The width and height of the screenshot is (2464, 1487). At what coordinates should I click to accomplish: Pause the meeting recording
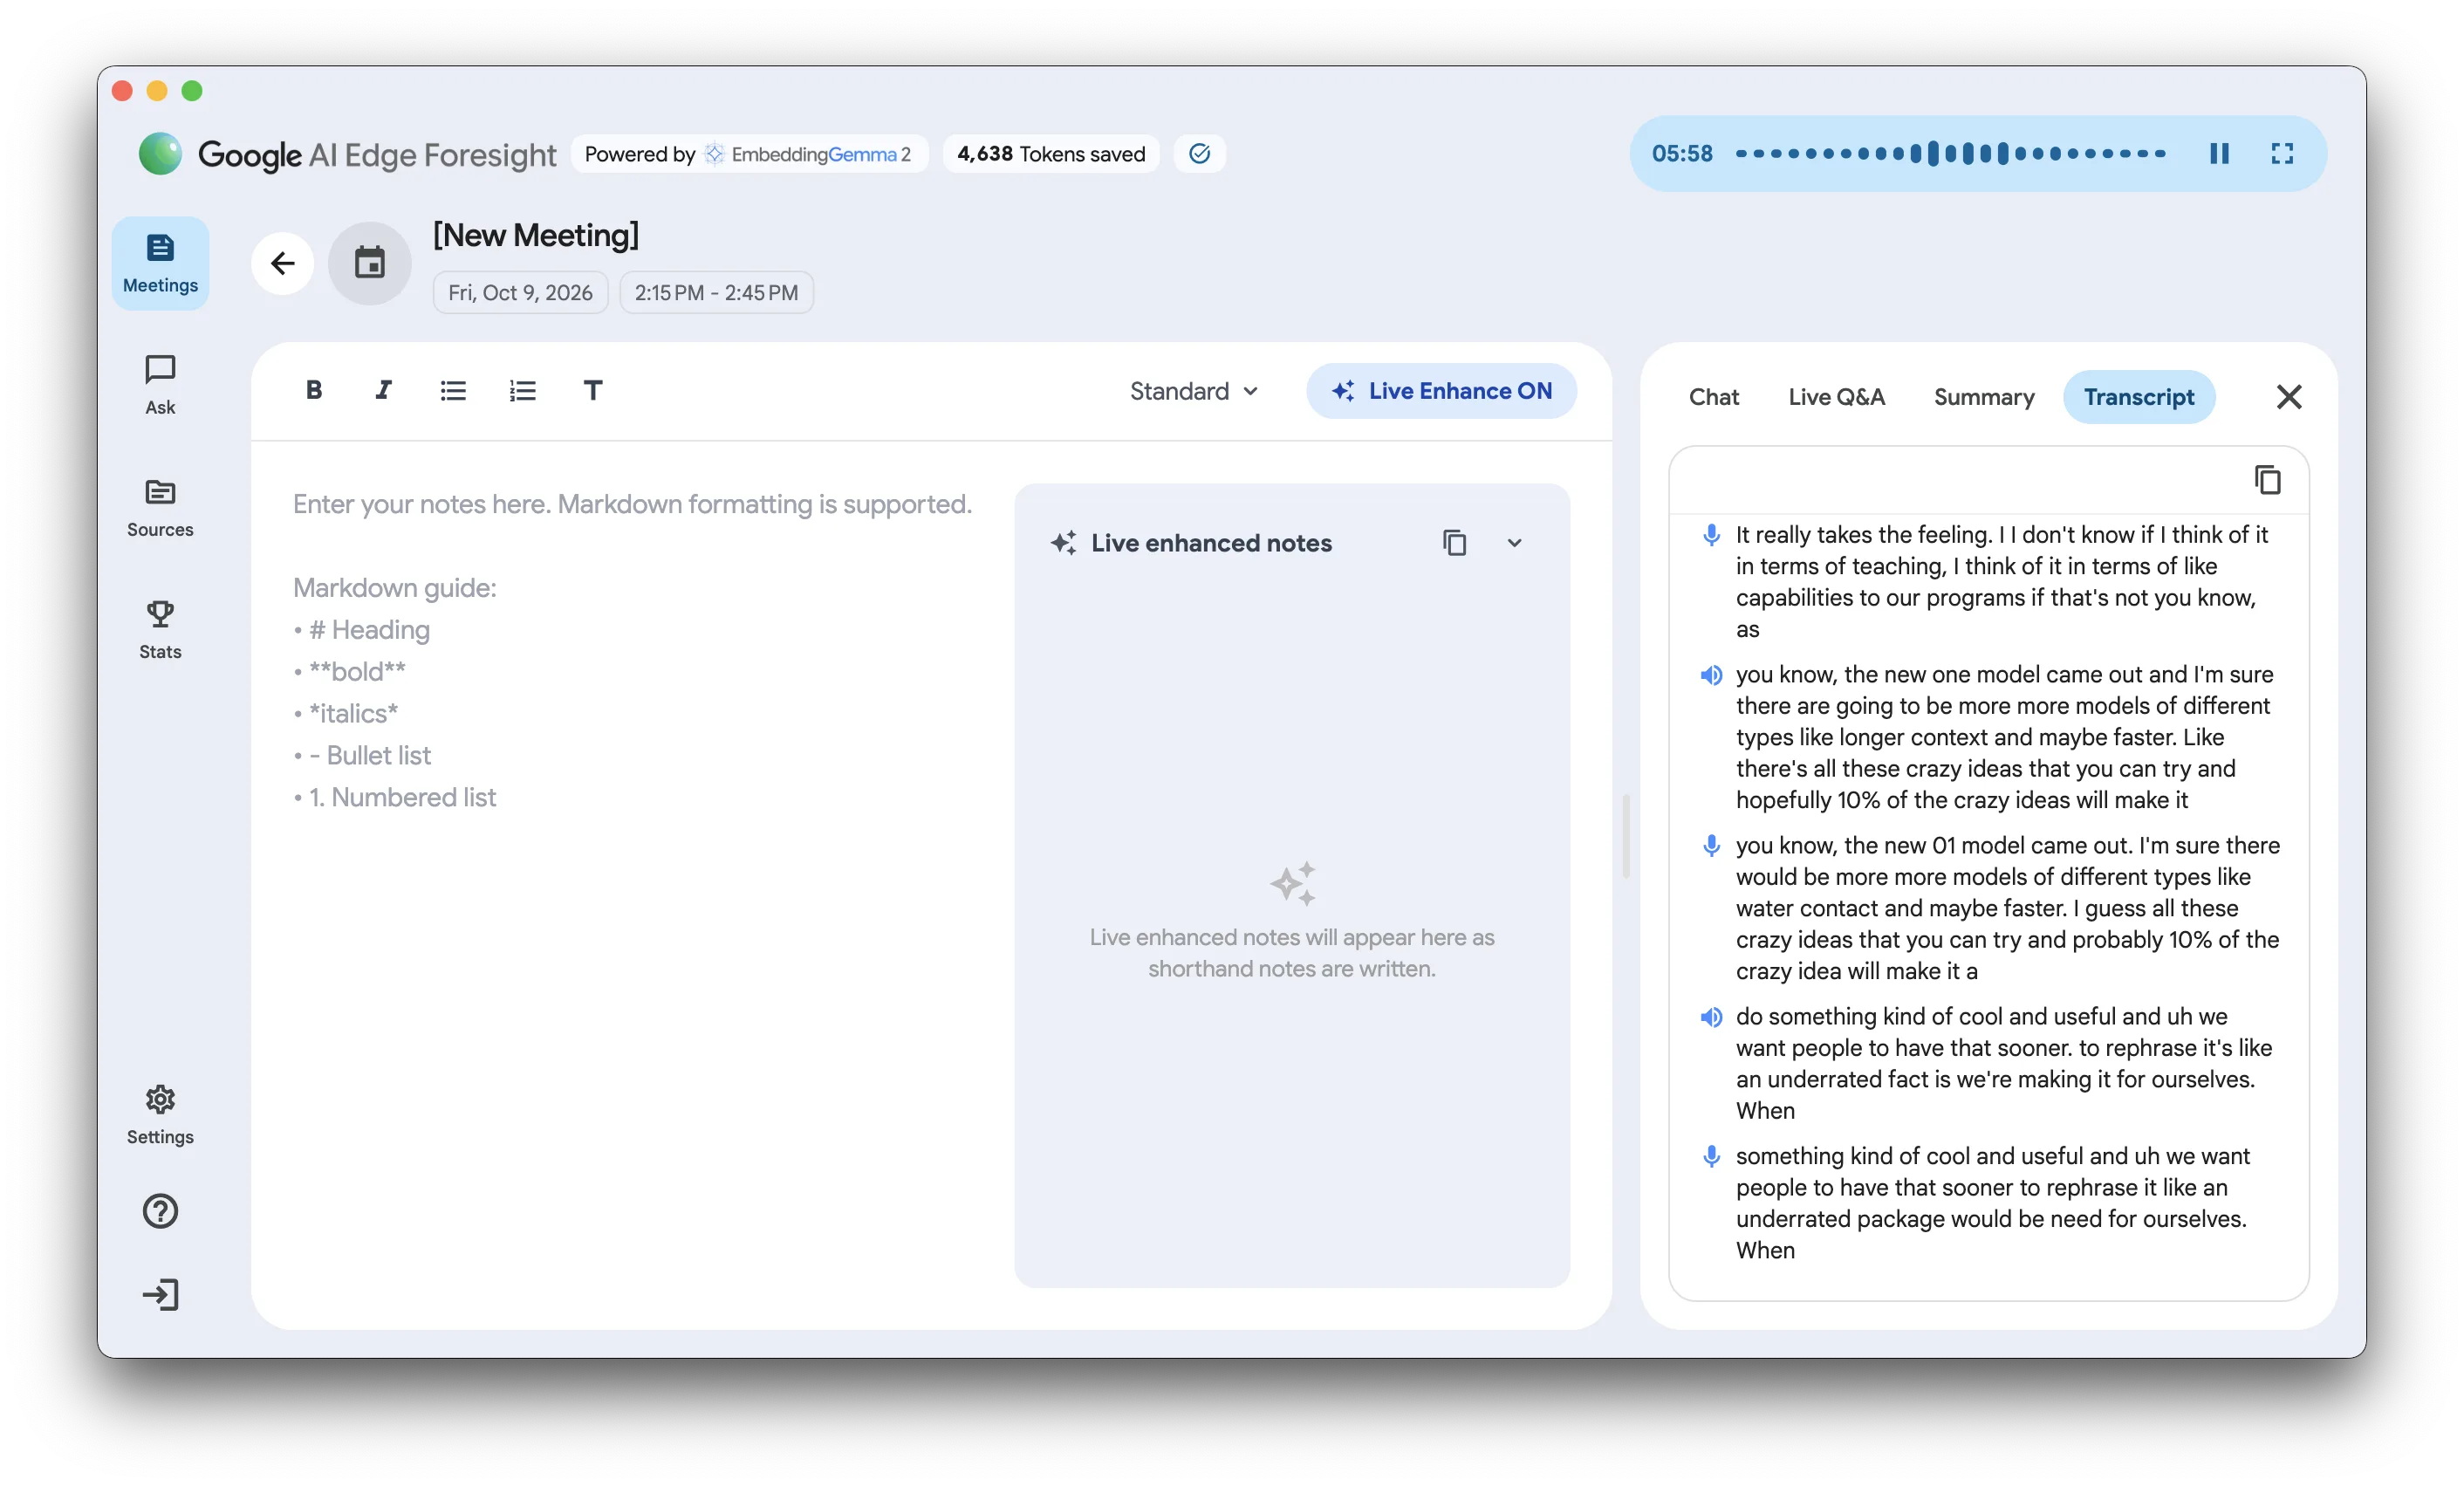click(2219, 153)
